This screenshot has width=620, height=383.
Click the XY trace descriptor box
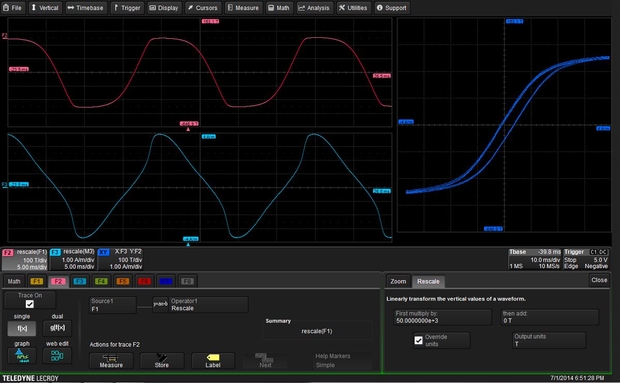pos(121,259)
